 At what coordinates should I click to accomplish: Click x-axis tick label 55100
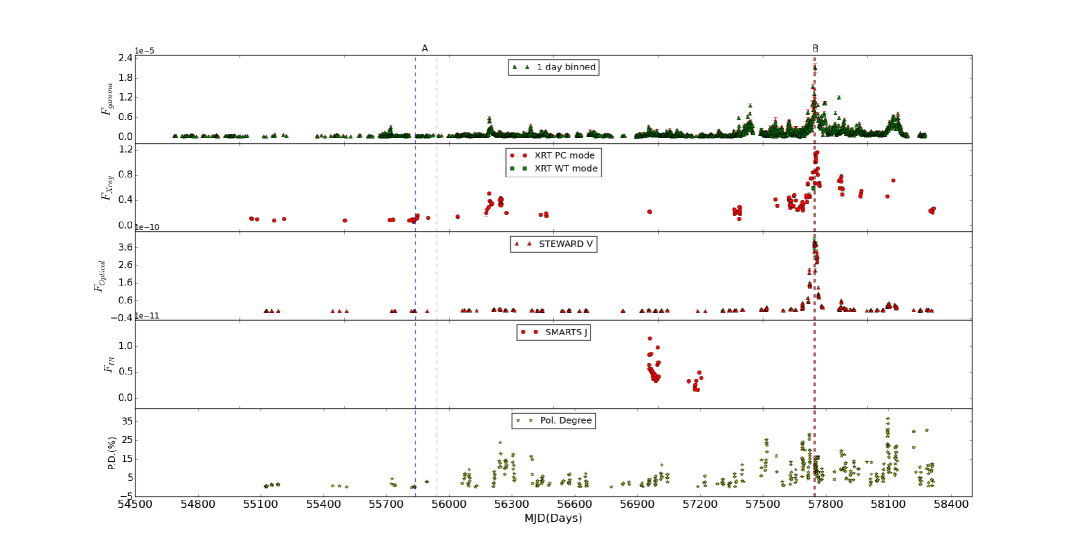pos(260,505)
